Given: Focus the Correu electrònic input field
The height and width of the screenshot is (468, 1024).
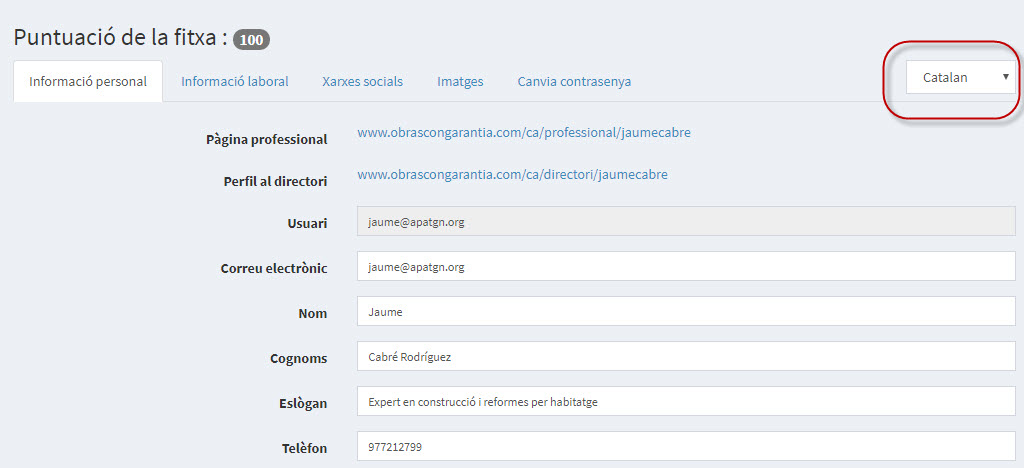Looking at the screenshot, I should [x=686, y=267].
